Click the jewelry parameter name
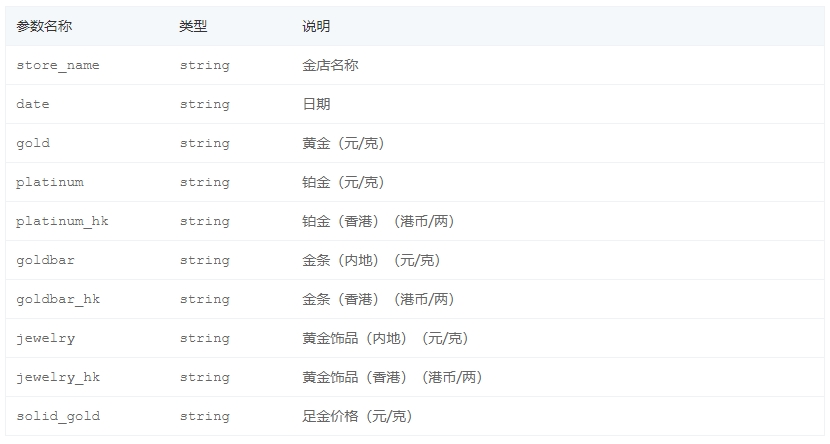Screen dimensions: 830x444 [46, 338]
